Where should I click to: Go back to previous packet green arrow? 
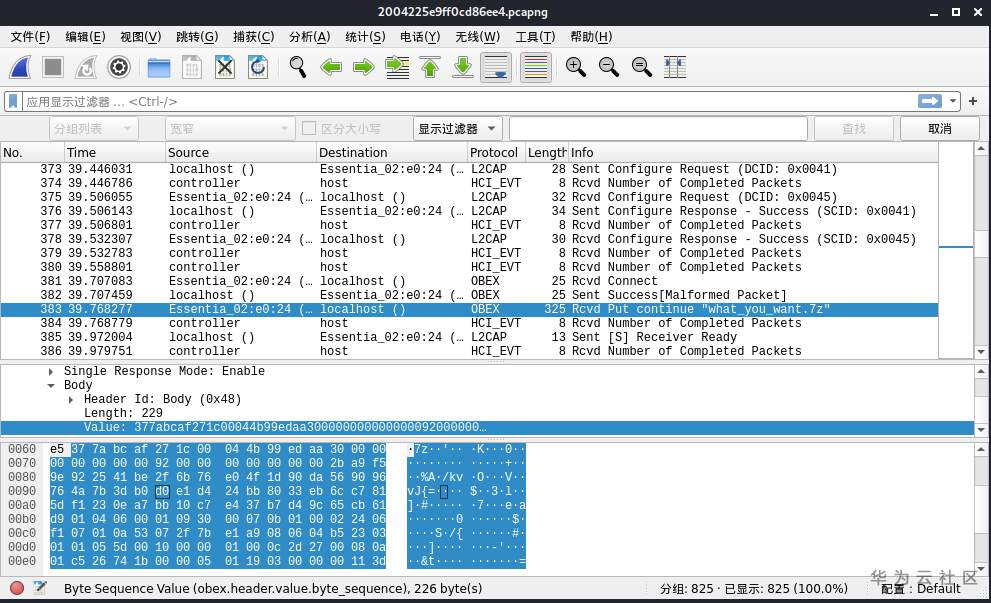point(331,67)
